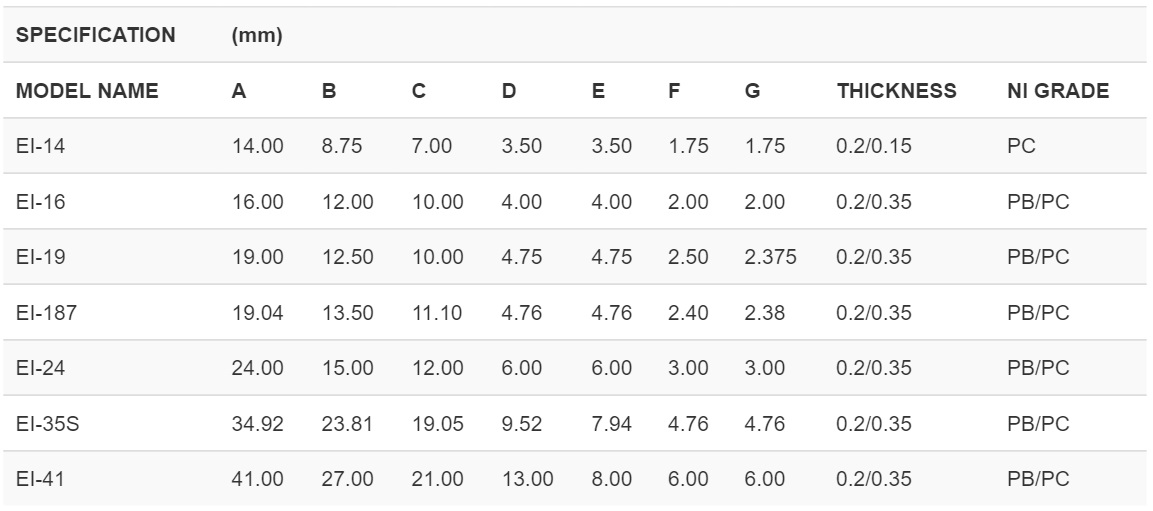Select the 2.375 value in EI-19 row

pos(770,257)
